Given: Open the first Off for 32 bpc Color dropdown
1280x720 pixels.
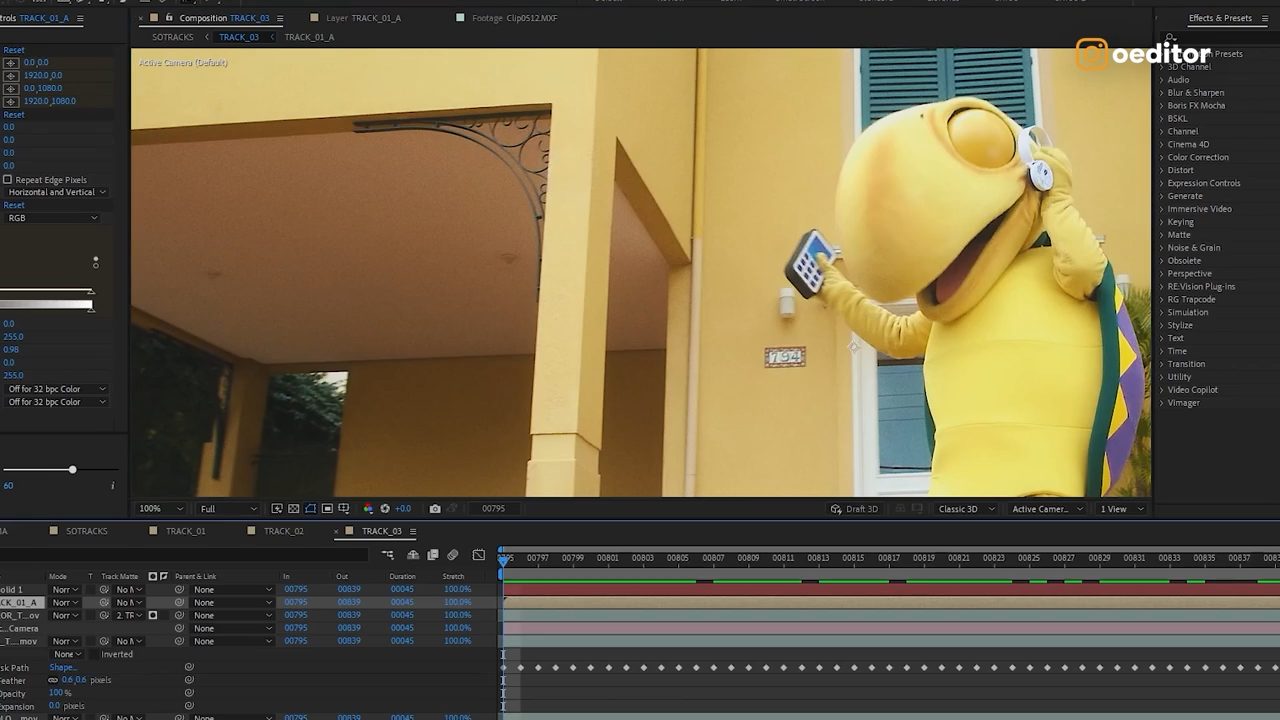Looking at the screenshot, I should coord(56,389).
